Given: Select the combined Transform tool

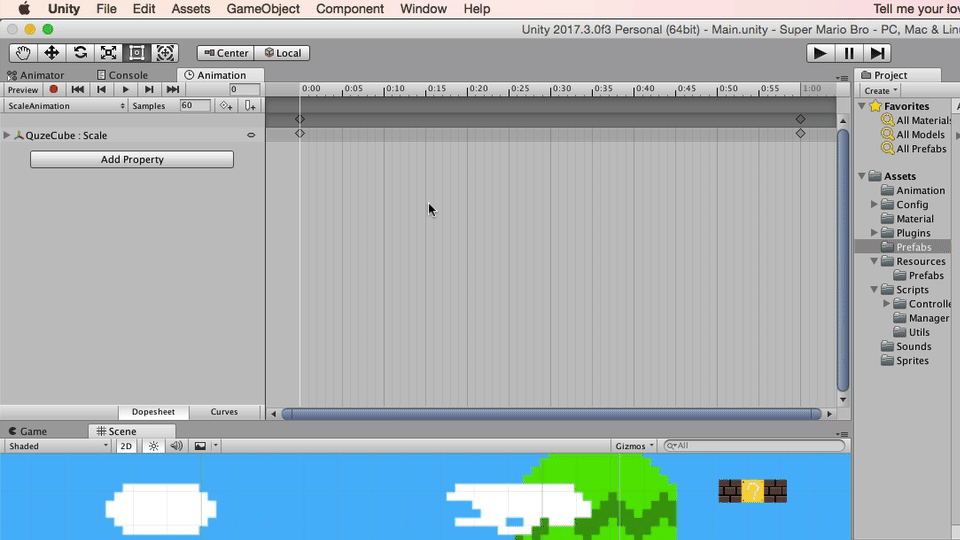Looking at the screenshot, I should click(165, 53).
